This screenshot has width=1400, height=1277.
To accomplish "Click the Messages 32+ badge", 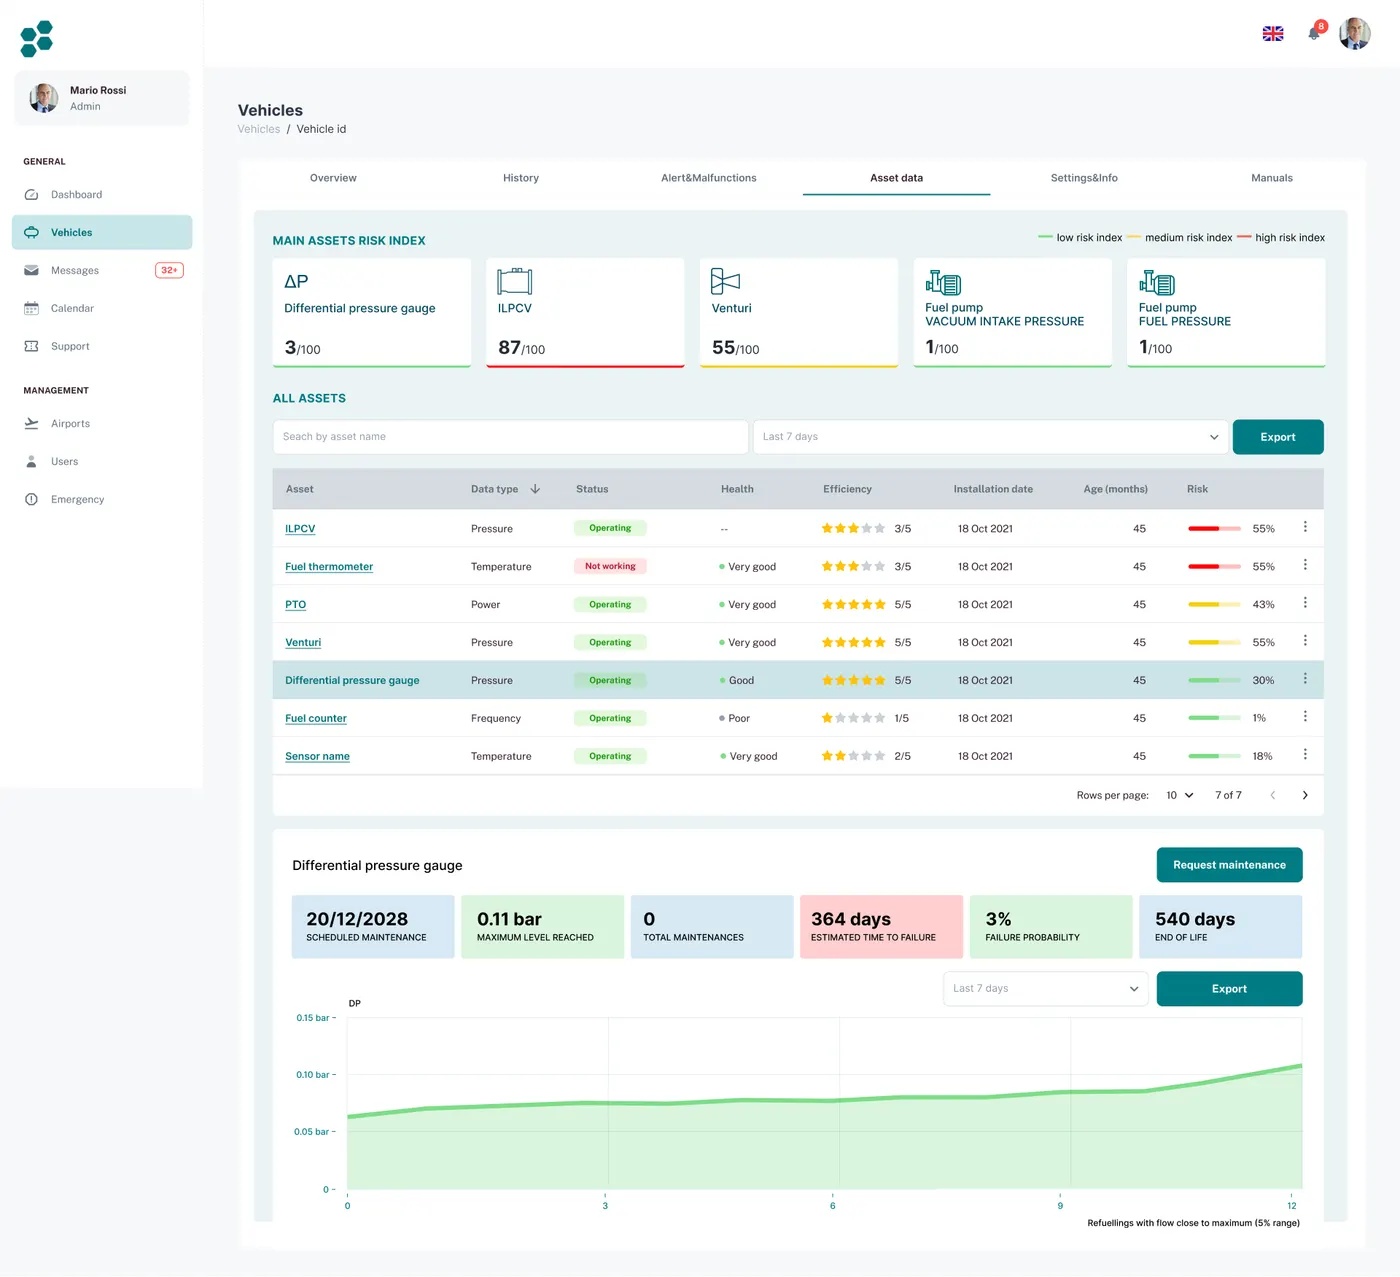I will click(x=169, y=270).
